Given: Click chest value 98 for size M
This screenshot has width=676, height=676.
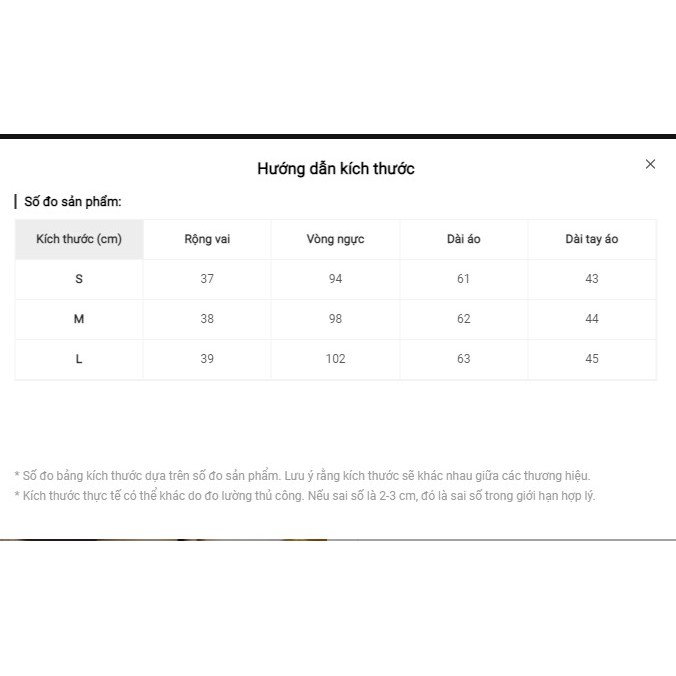Looking at the screenshot, I should coord(335,319).
